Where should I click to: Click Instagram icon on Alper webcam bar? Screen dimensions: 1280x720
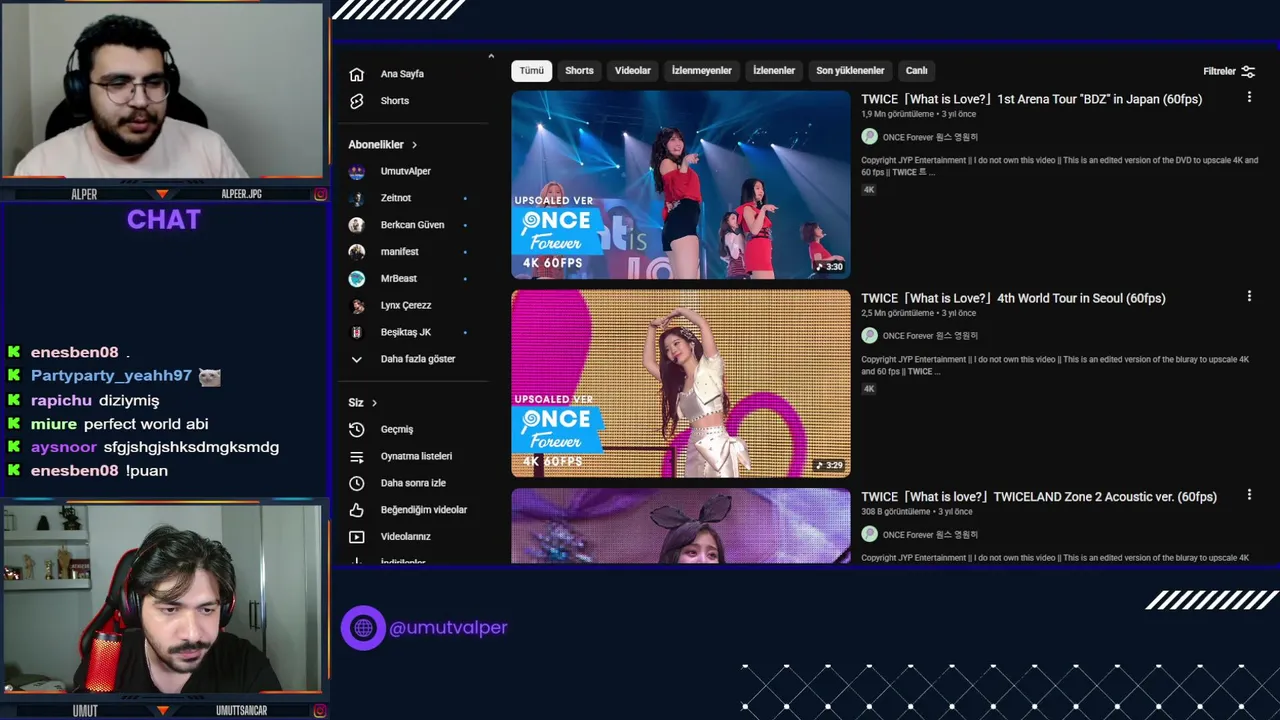[320, 194]
